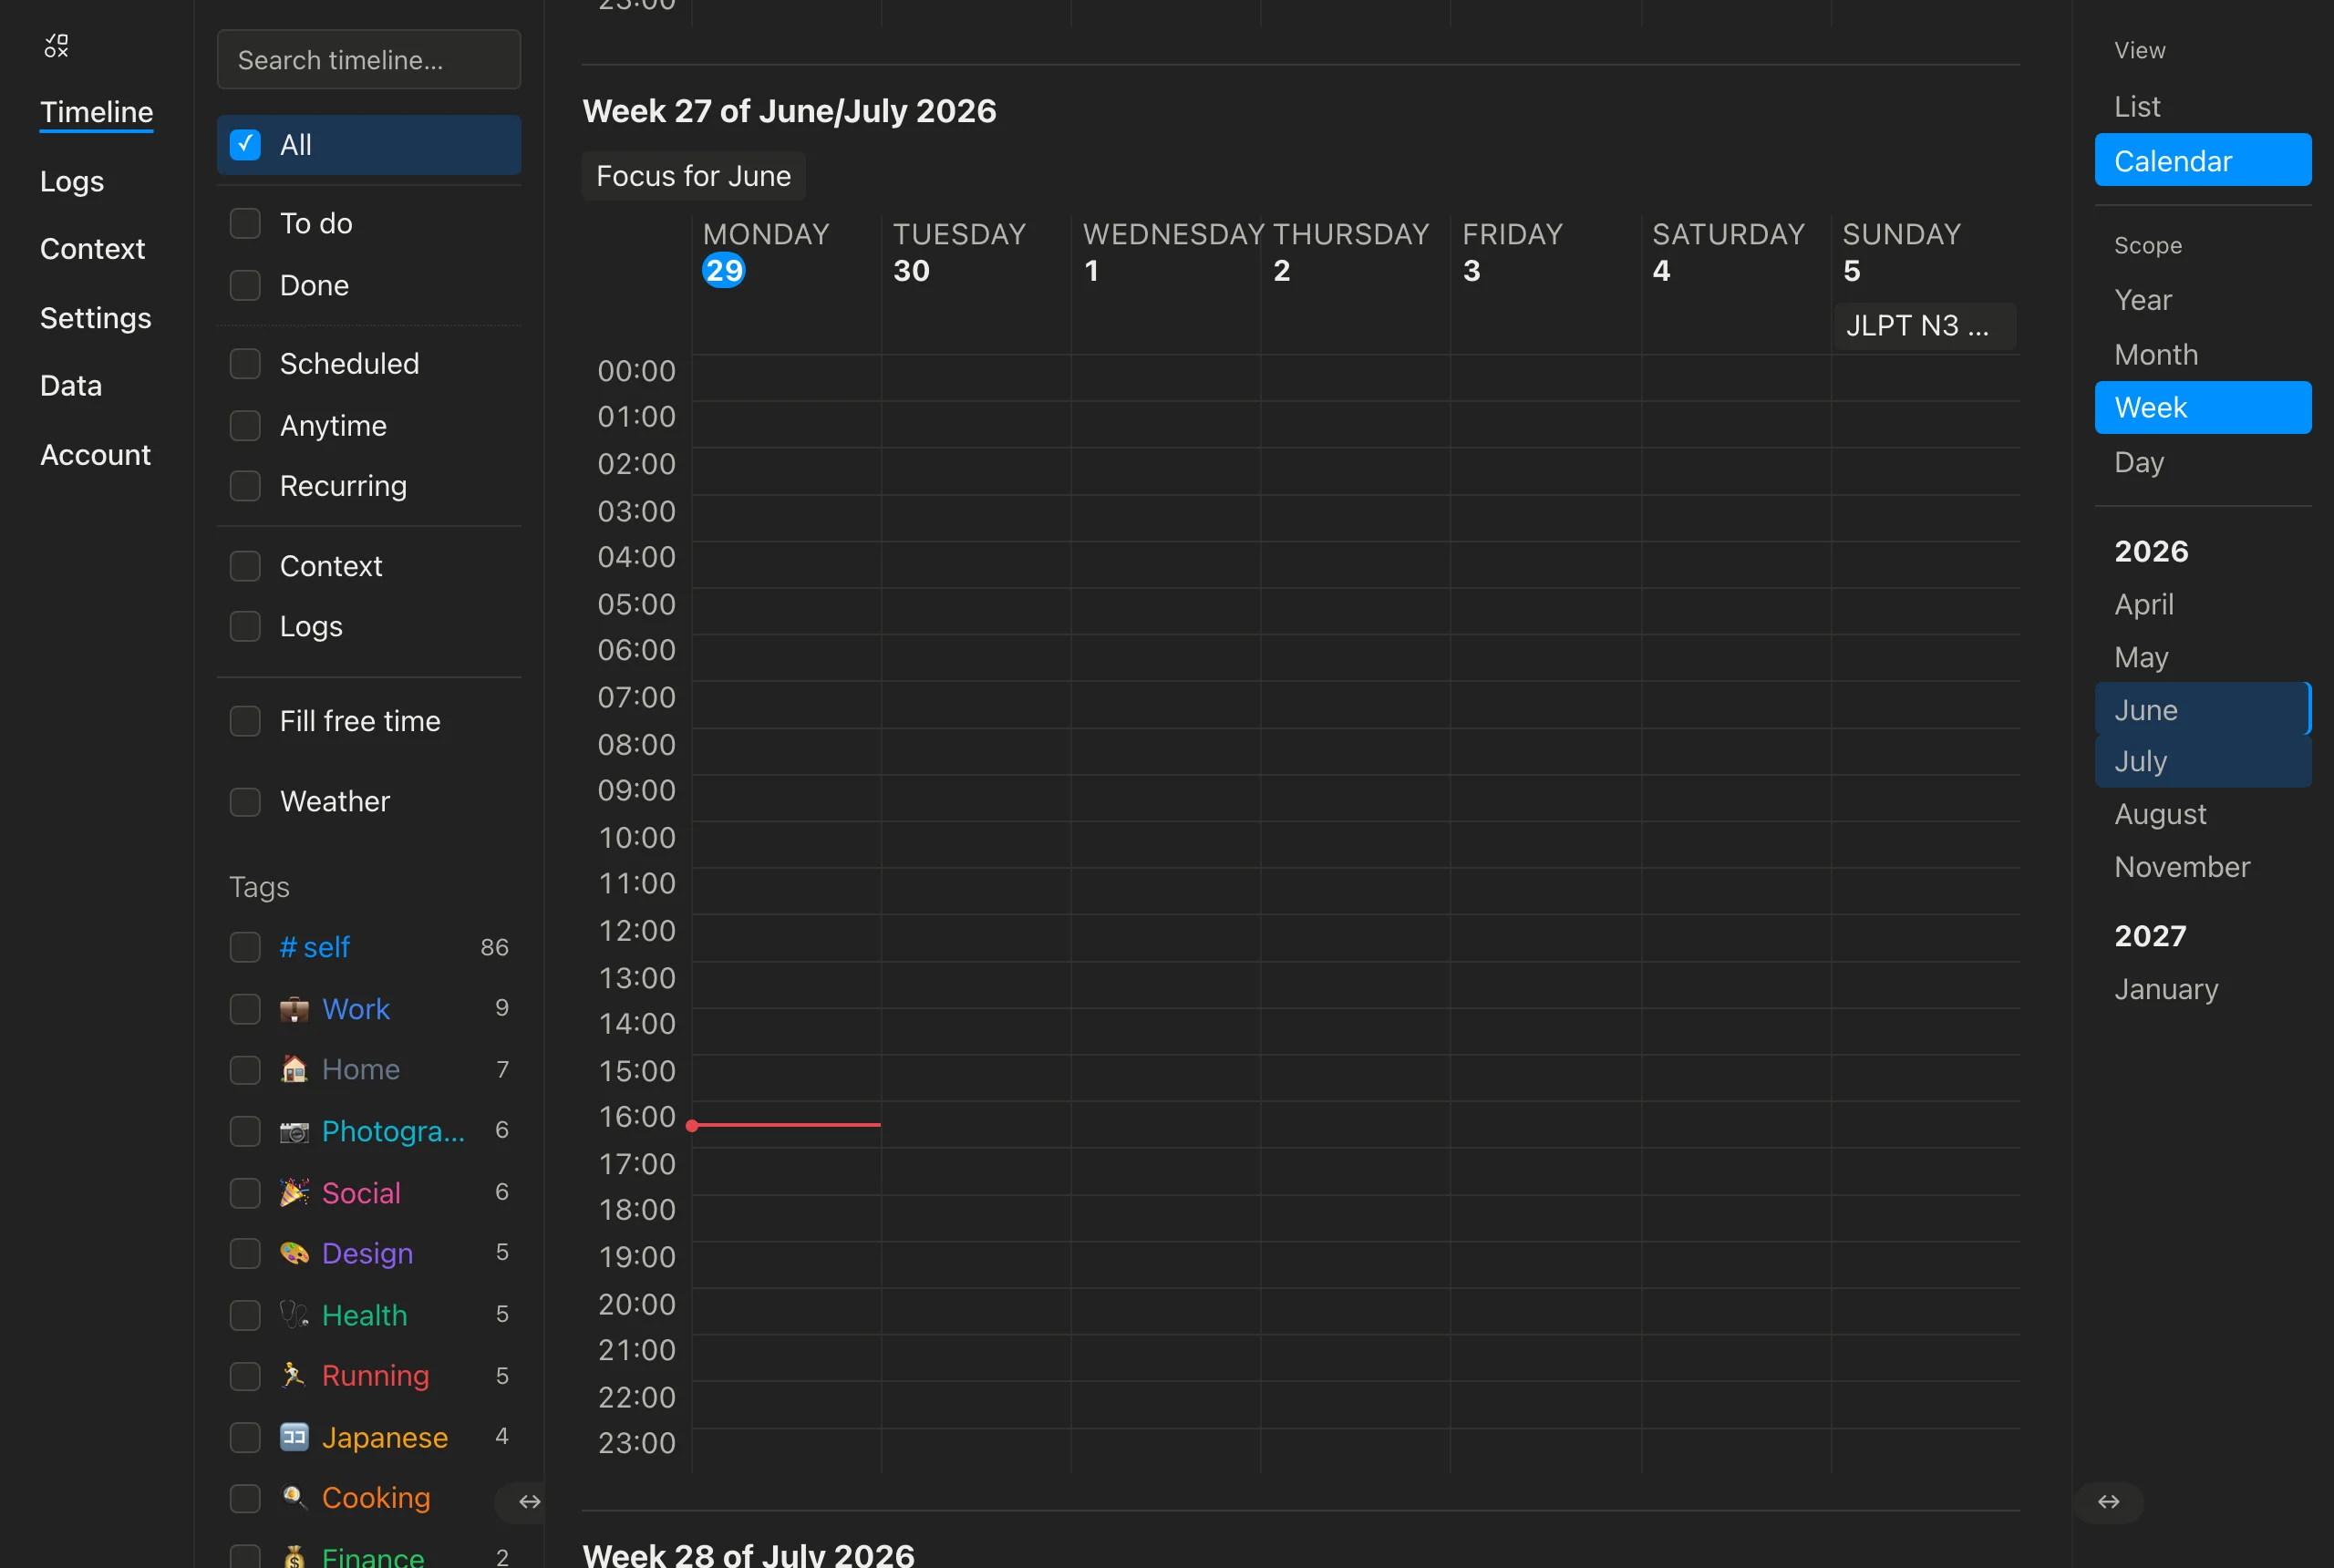
Task: Click the Search timeline input field
Action: (x=369, y=60)
